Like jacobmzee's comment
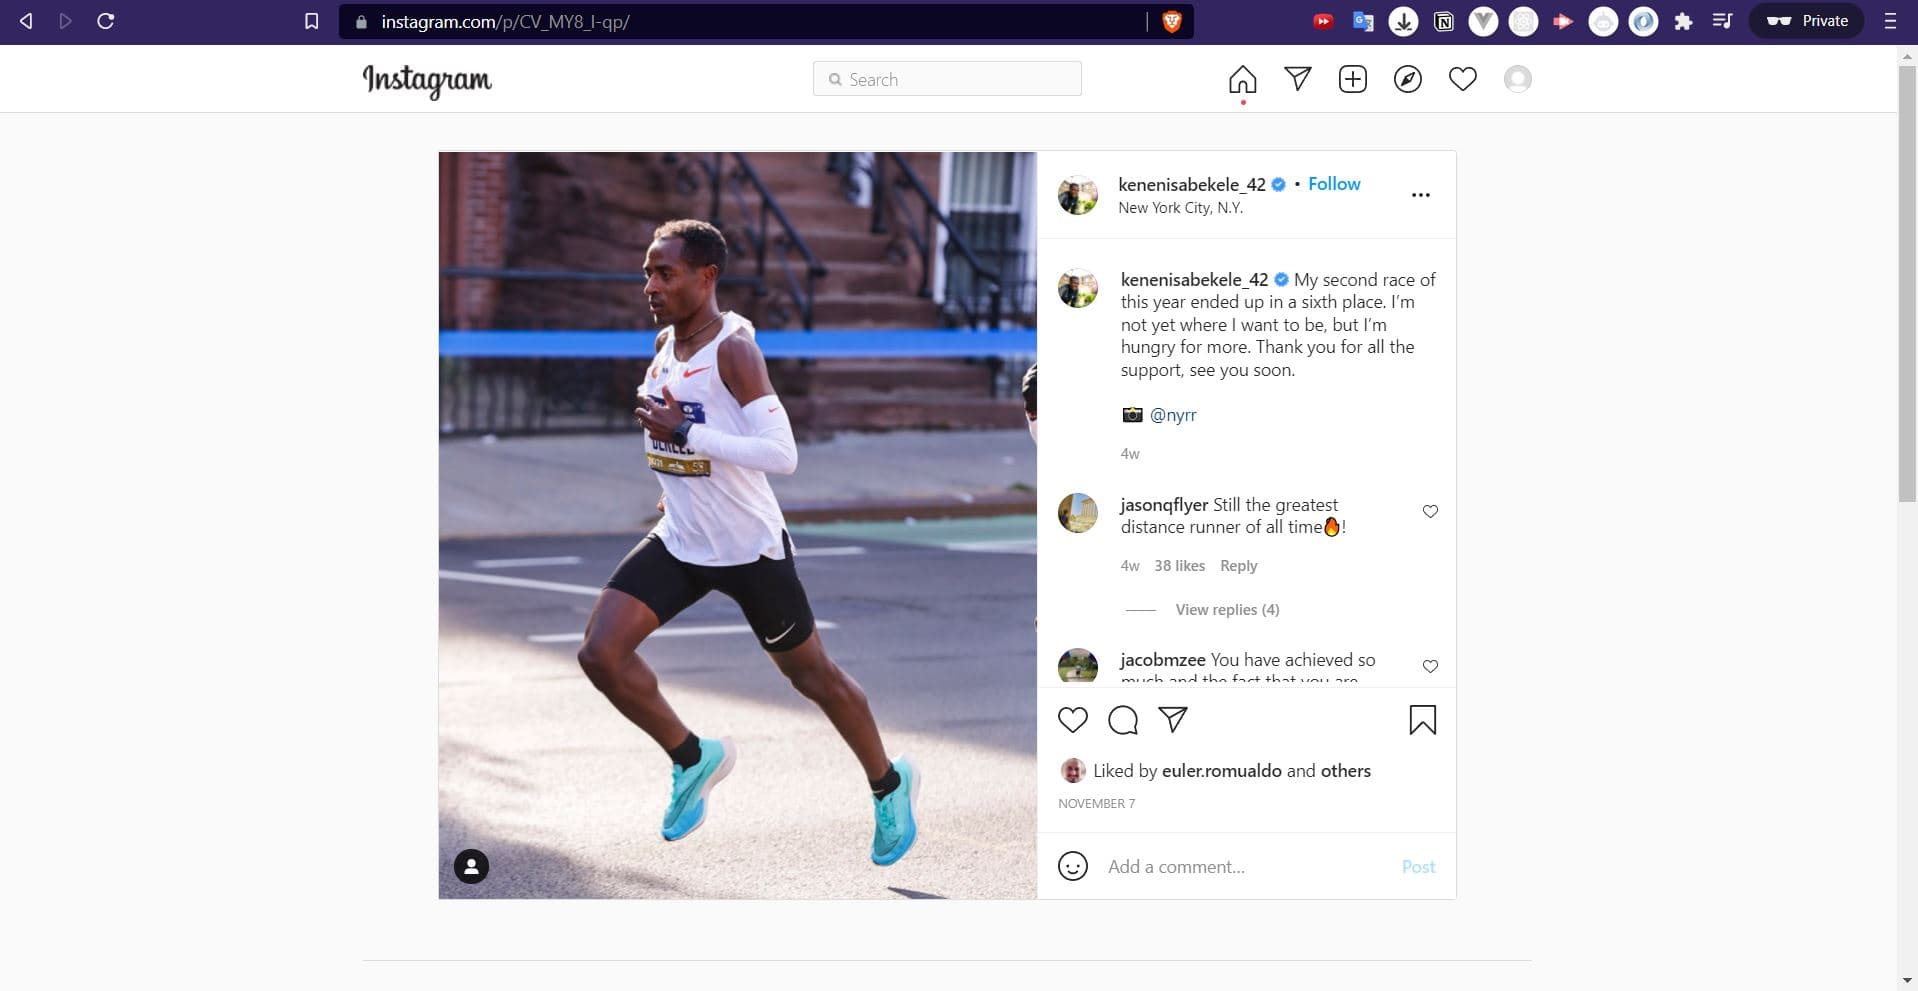Viewport: 1918px width, 991px height. (x=1430, y=667)
